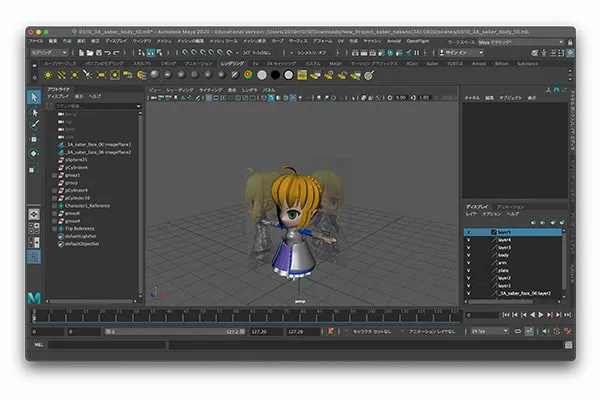Image resolution: width=600 pixels, height=400 pixels.
Task: Toggle visibility V of arm layer
Action: [468, 263]
